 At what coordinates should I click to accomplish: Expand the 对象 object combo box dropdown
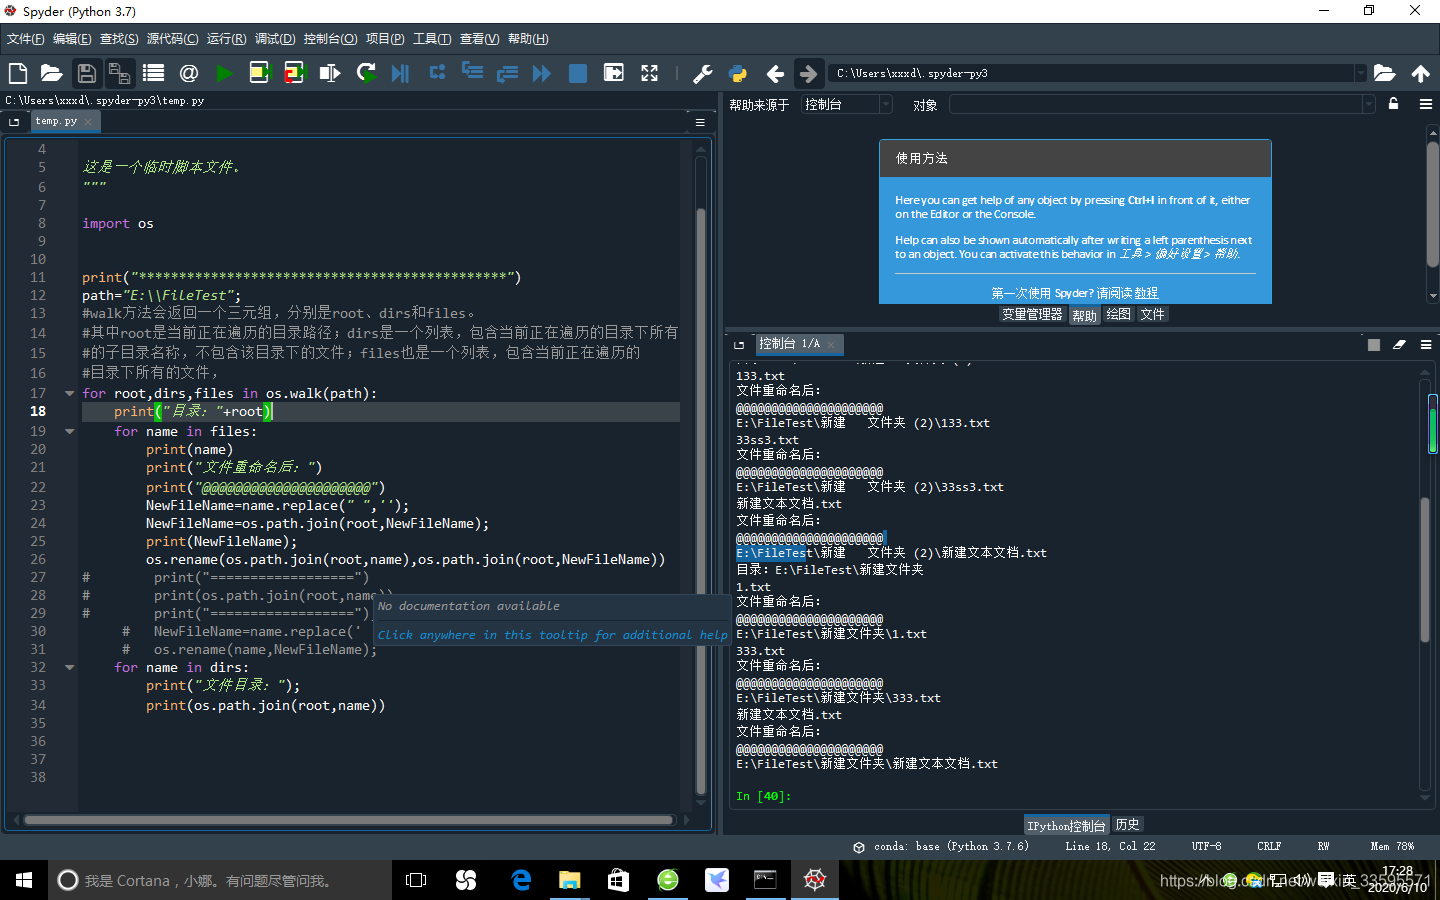(x=1369, y=104)
